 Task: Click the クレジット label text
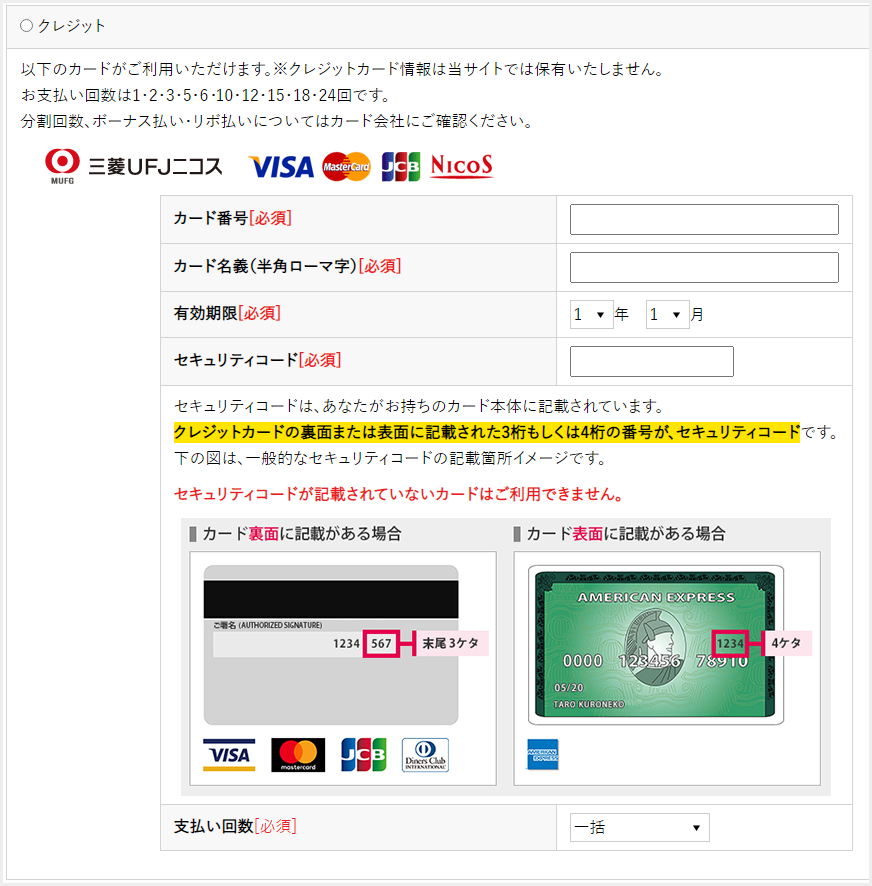[72, 26]
